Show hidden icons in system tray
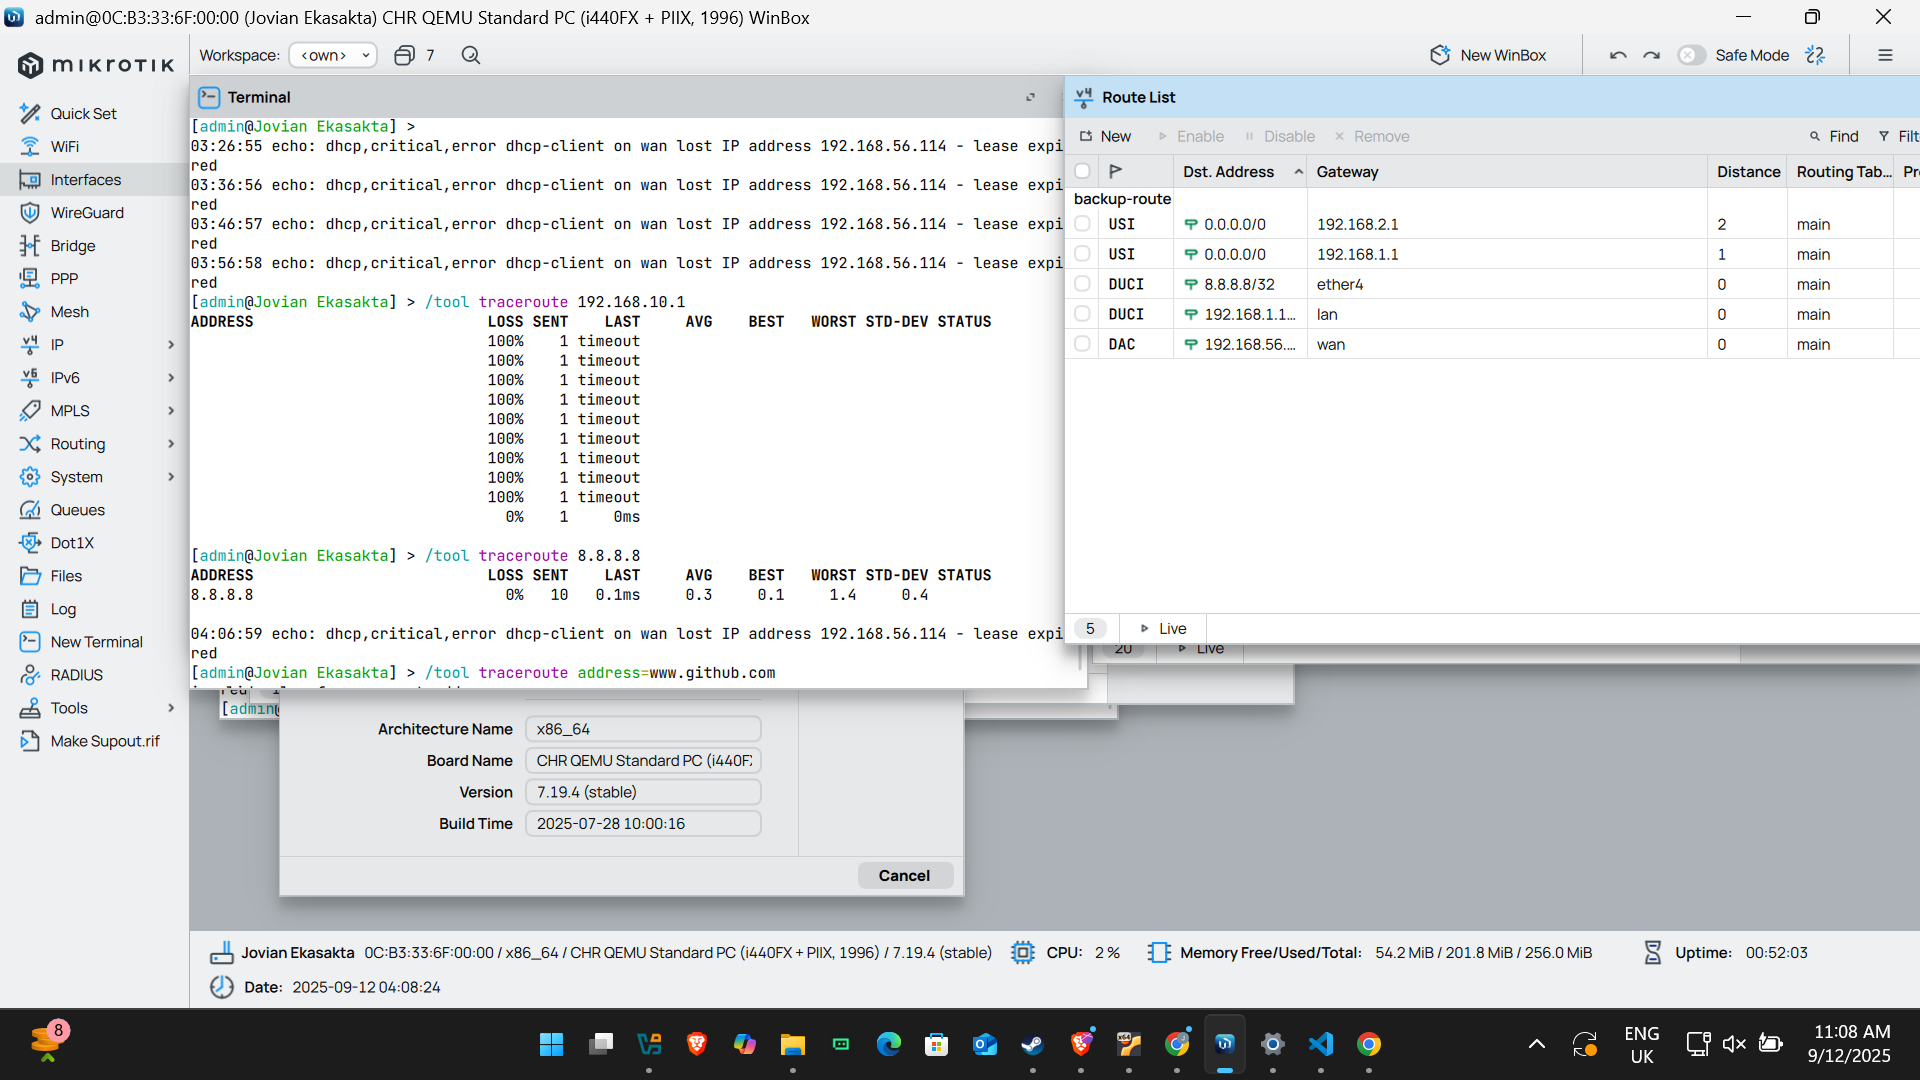This screenshot has height=1080, width=1920. click(x=1537, y=1044)
